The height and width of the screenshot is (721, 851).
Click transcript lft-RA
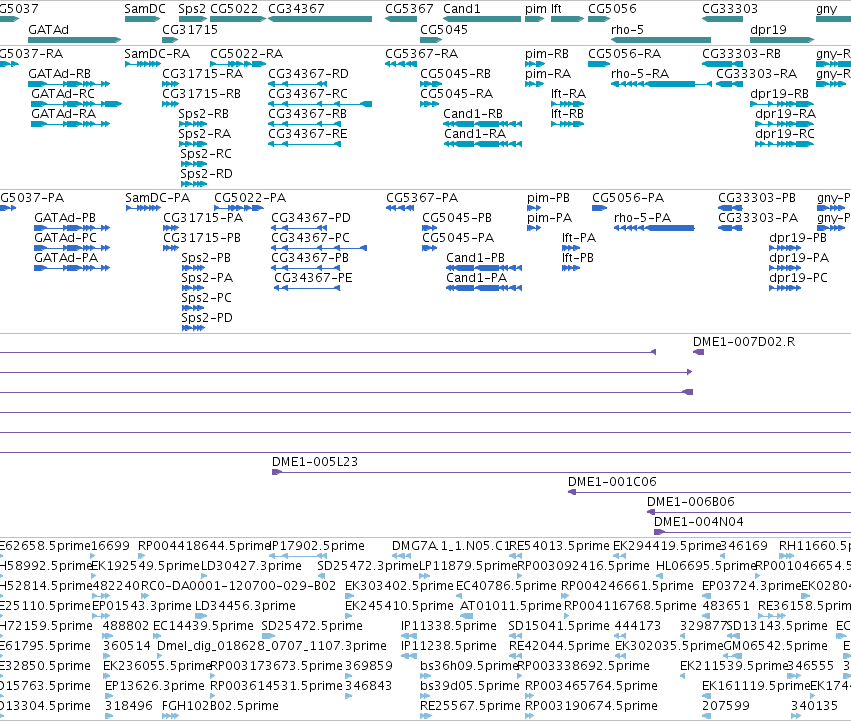point(568,104)
